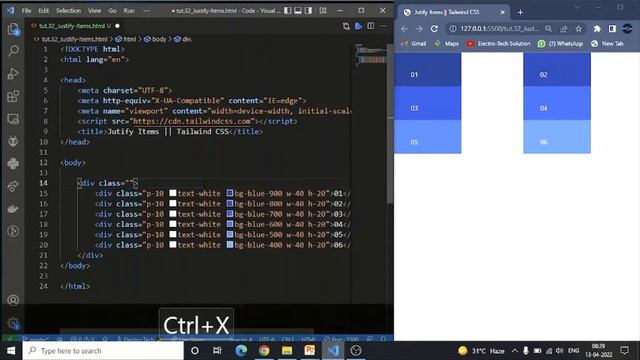Reload the page in Chrome

(x=434, y=29)
